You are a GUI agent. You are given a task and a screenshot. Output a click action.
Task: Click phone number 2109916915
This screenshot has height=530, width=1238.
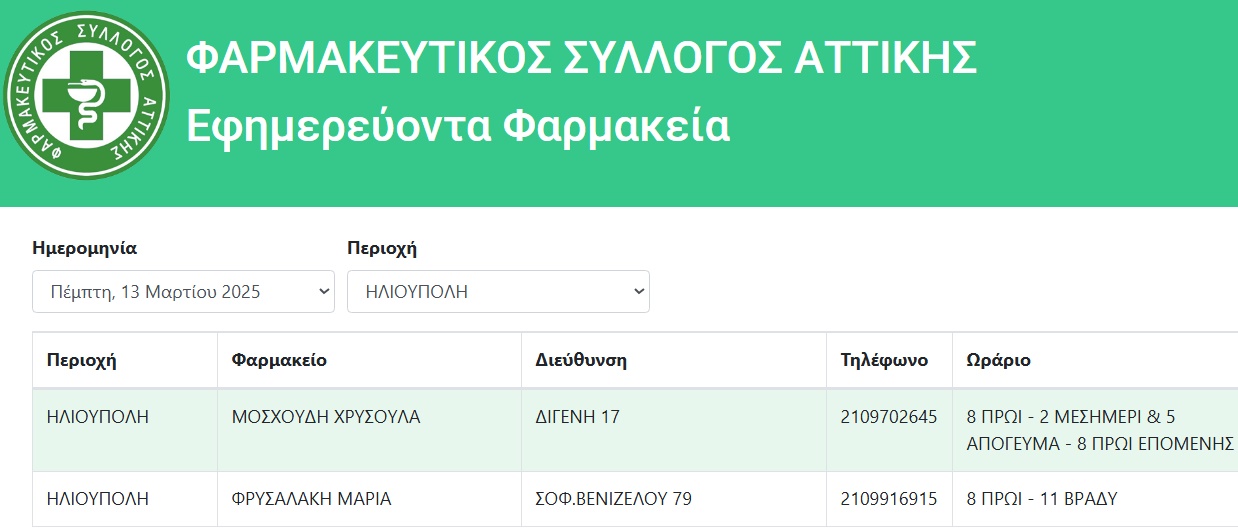coord(889,498)
